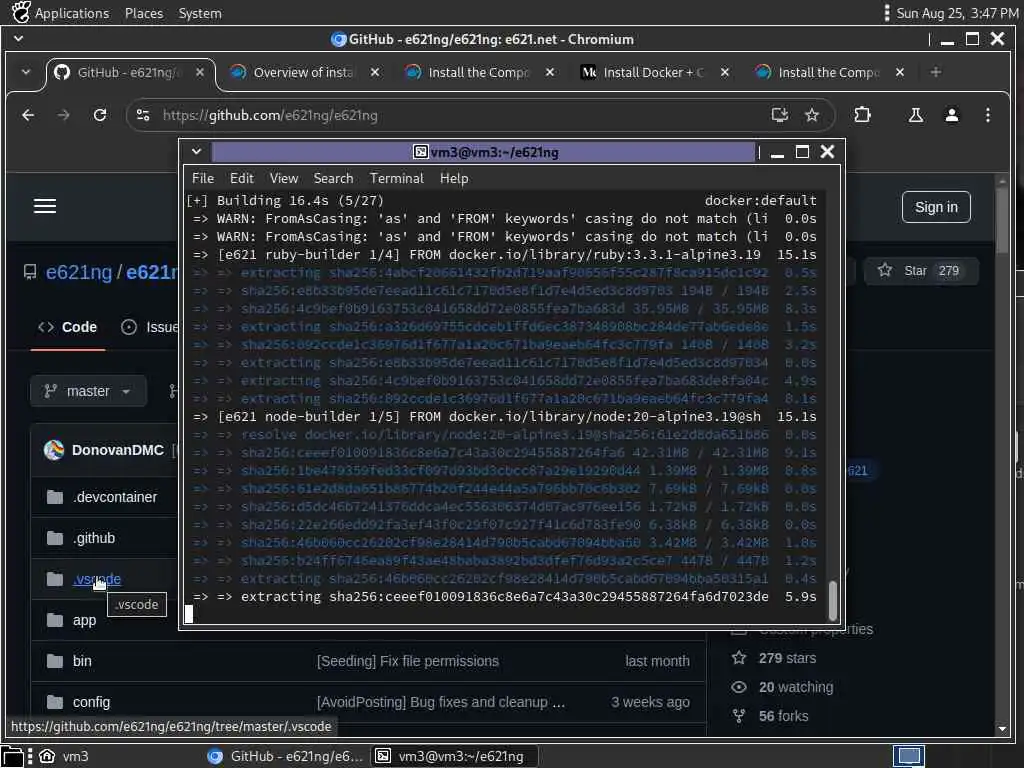This screenshot has height=768, width=1024.
Task: Click the fork icon next to 56 forks
Action: 739,716
